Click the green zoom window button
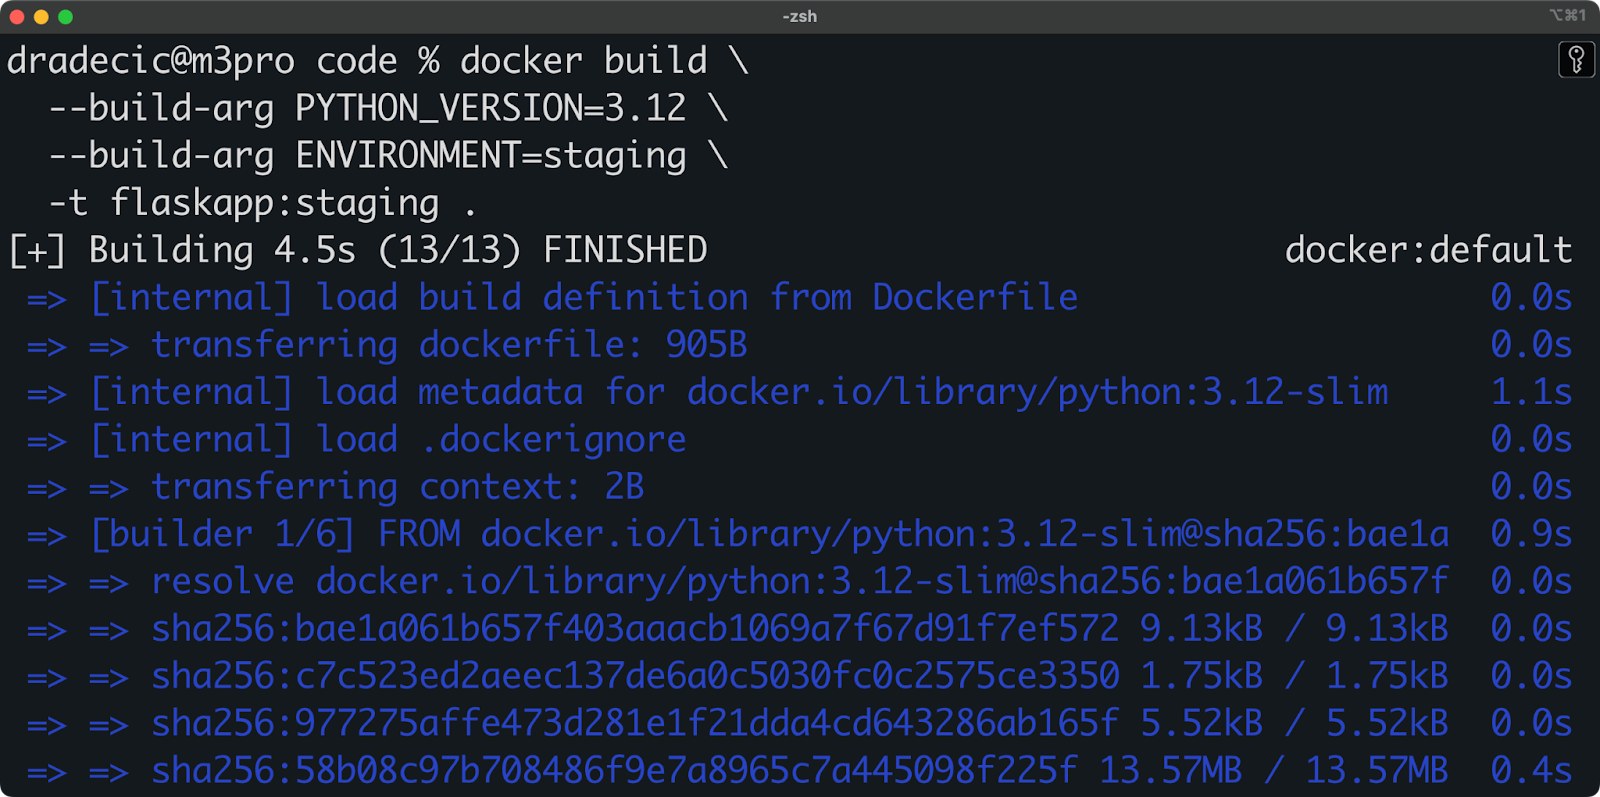This screenshot has height=797, width=1600. tap(65, 17)
